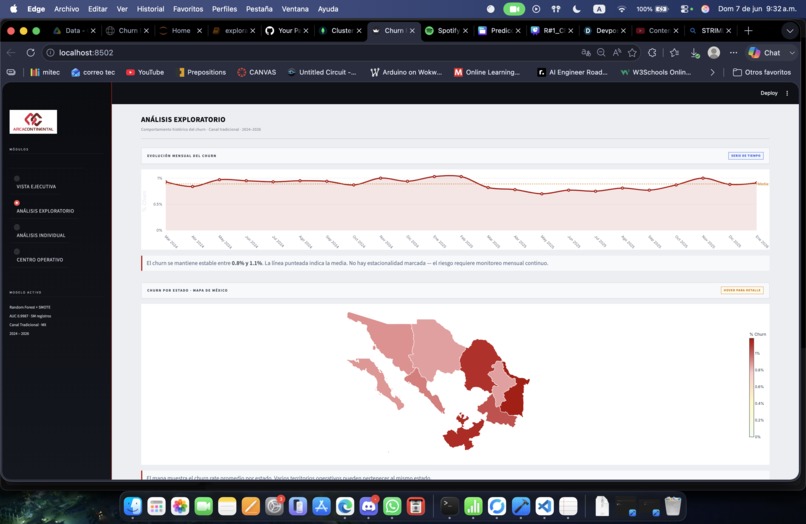806x524 pixels.
Task: Click the Edge profile avatar icon
Action: (x=713, y=52)
